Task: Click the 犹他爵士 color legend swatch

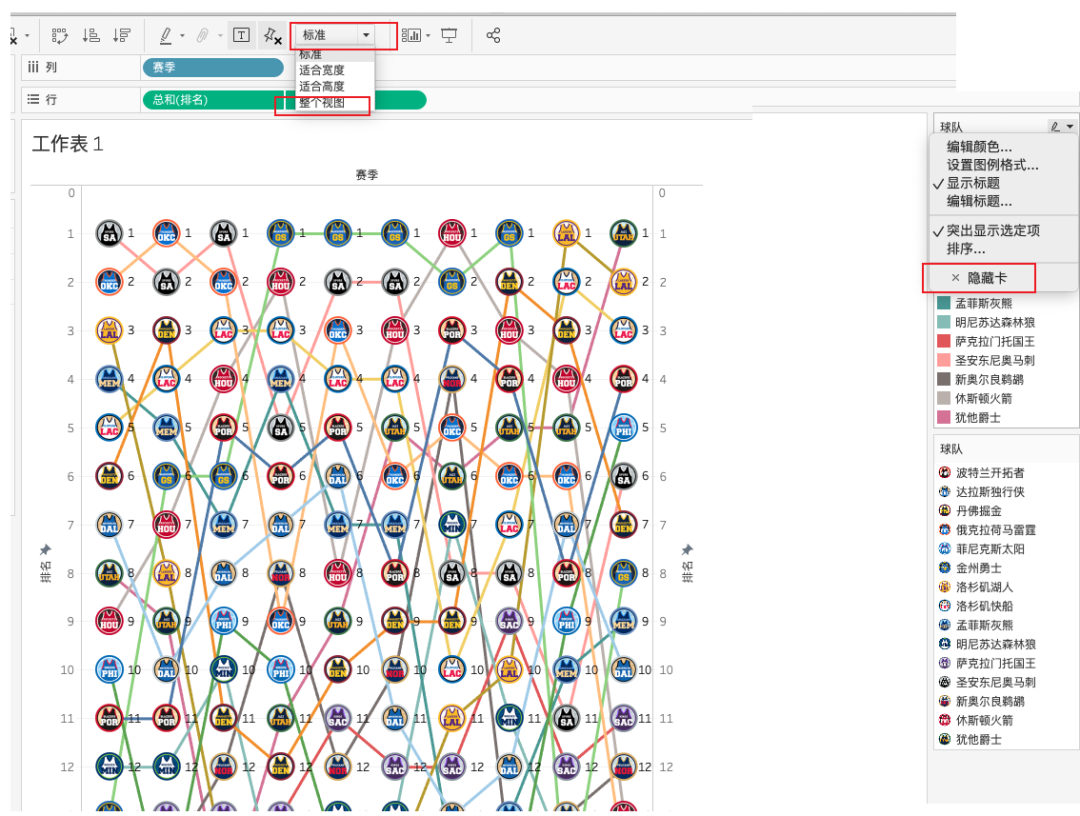Action: tap(944, 417)
